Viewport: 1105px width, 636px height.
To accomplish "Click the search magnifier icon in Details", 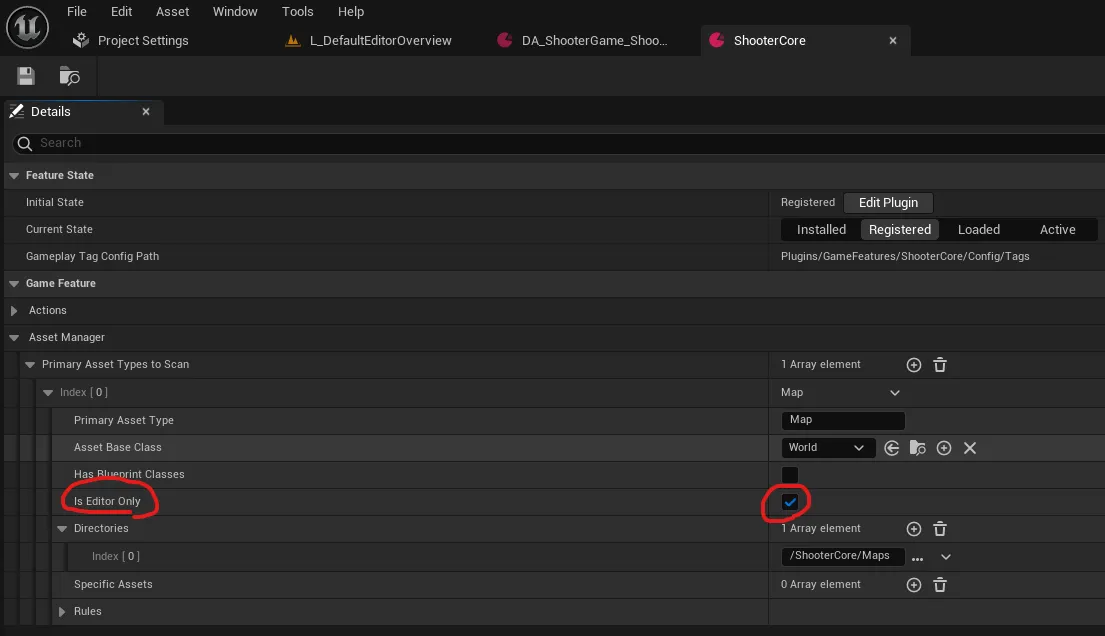I will click(25, 144).
